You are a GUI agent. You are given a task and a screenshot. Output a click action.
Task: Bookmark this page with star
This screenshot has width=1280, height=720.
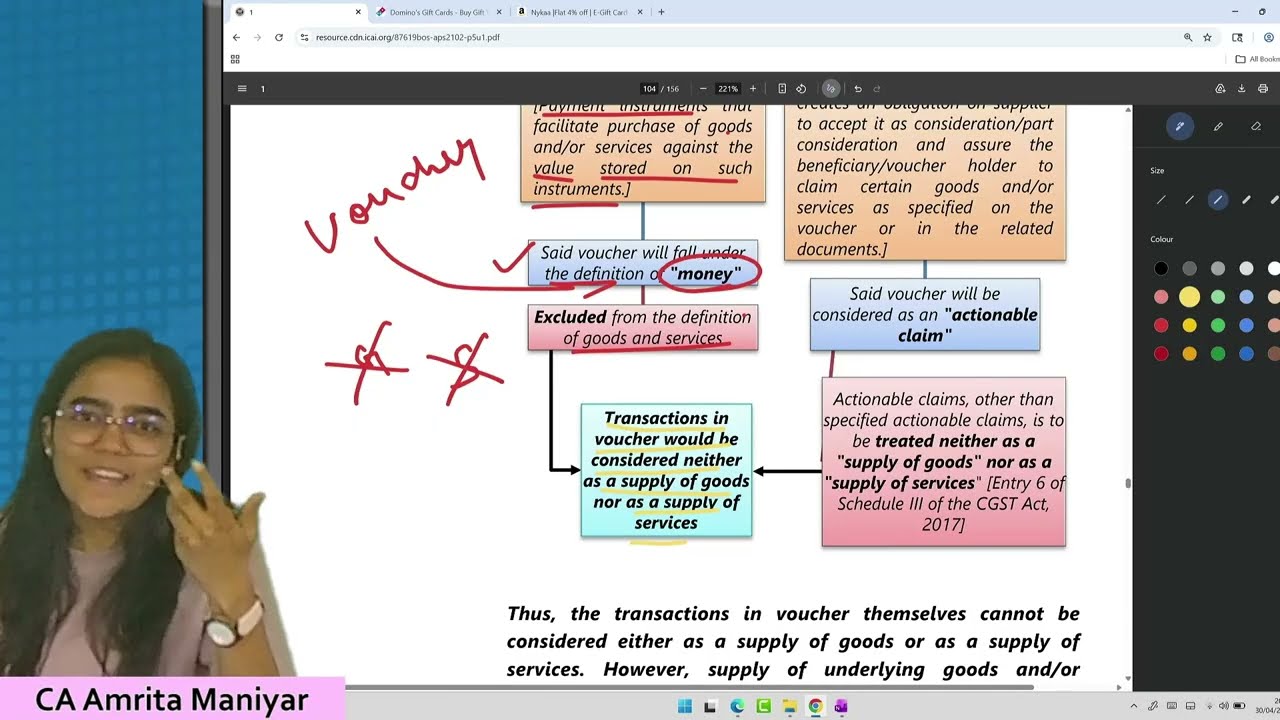pyautogui.click(x=1207, y=37)
